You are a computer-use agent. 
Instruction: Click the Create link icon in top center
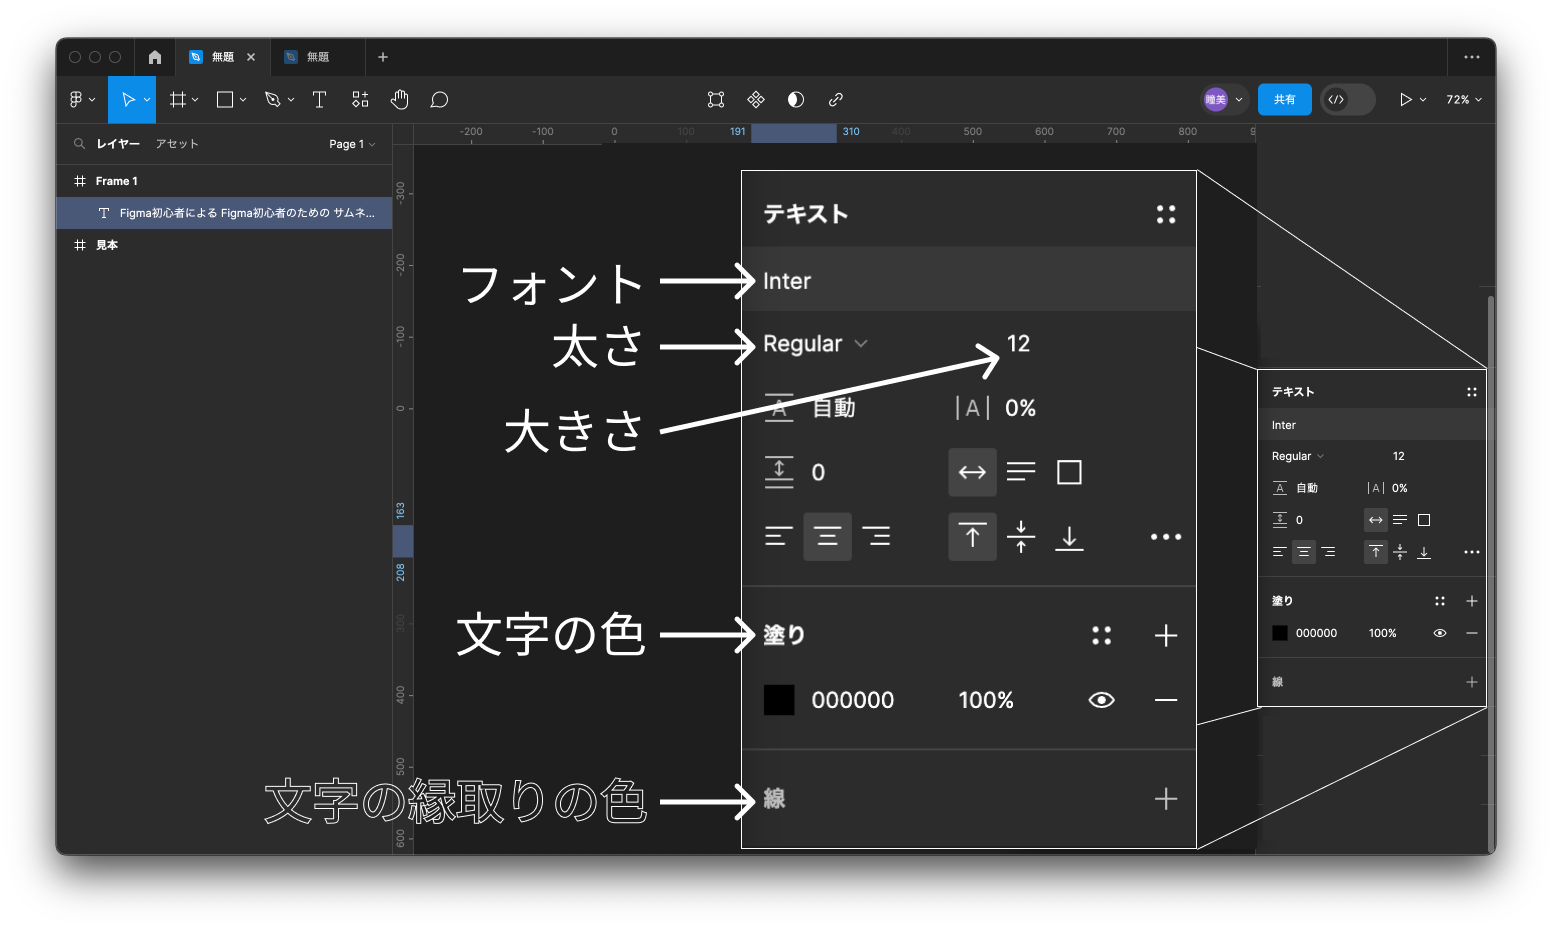[x=836, y=100]
